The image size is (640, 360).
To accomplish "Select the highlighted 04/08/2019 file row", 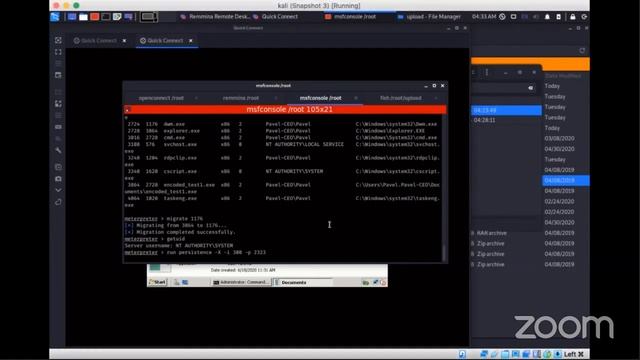I will click(x=566, y=180).
